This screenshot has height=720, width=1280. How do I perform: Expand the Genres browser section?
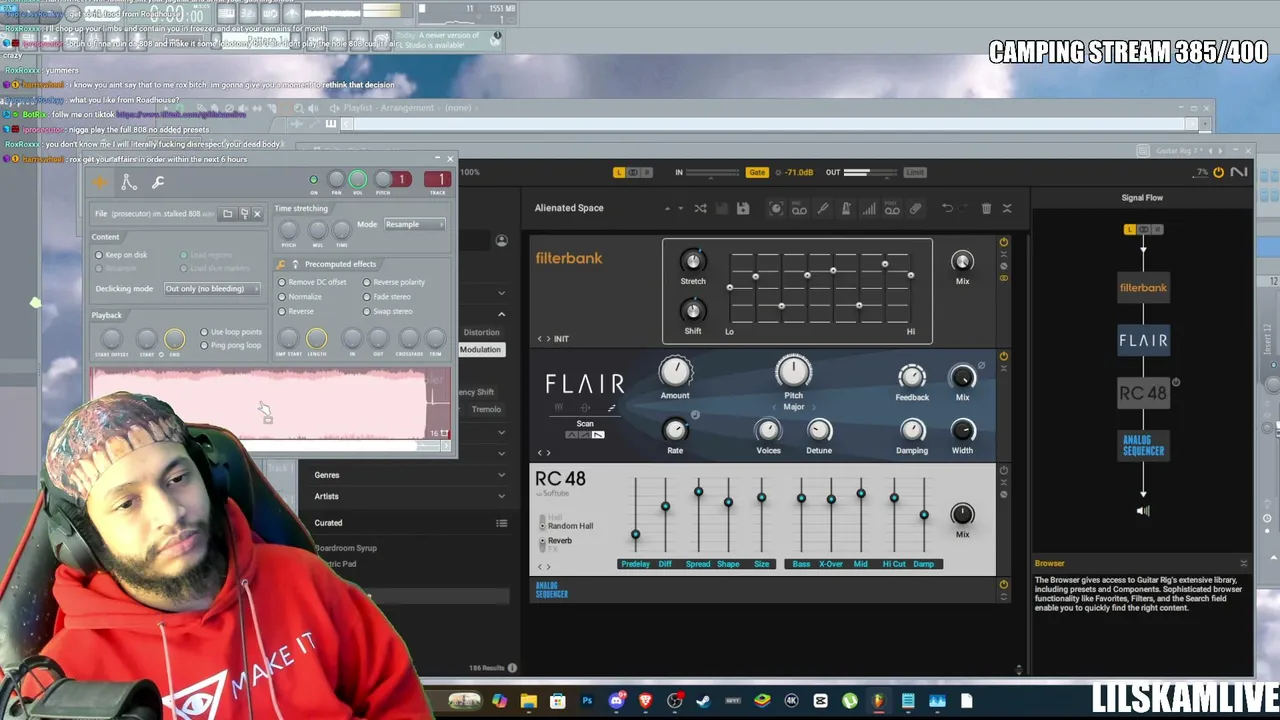pos(408,475)
